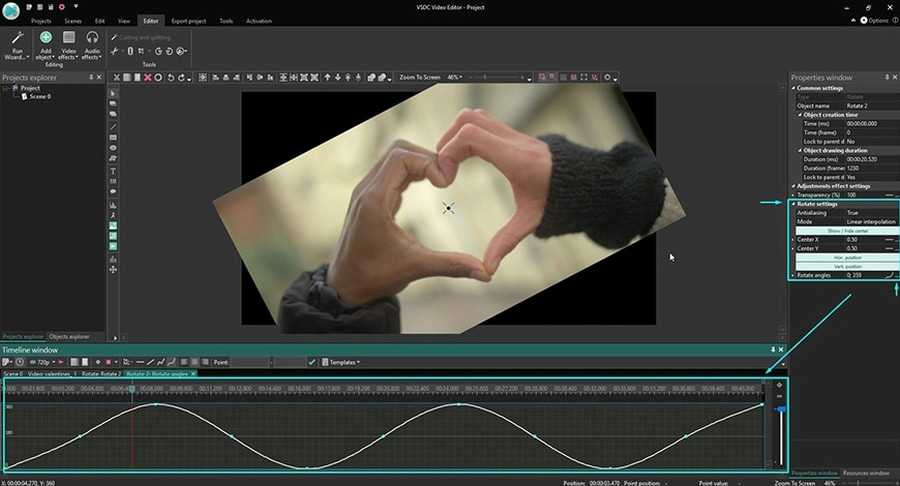Click the timeline clock icon
Viewport: 900px width, 486px height.
point(21,362)
